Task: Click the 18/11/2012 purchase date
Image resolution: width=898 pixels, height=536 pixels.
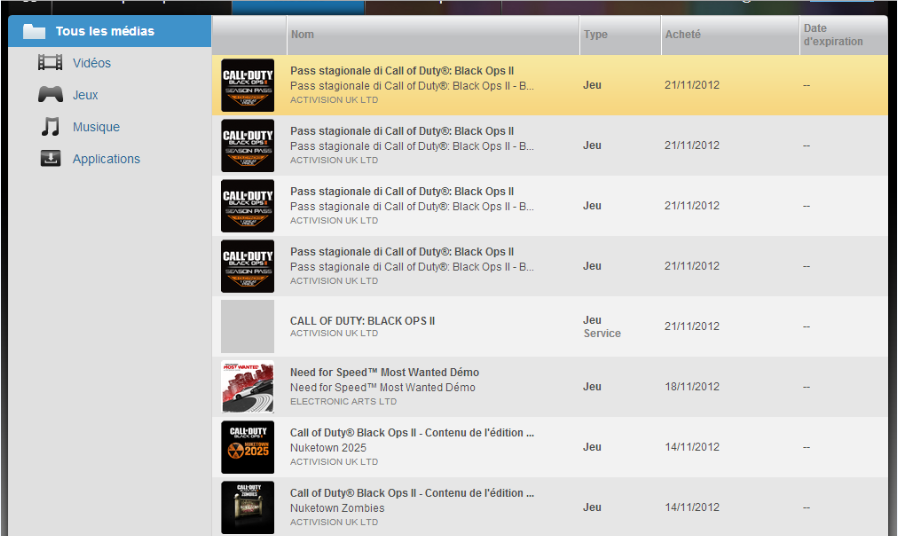Action: pos(692,387)
